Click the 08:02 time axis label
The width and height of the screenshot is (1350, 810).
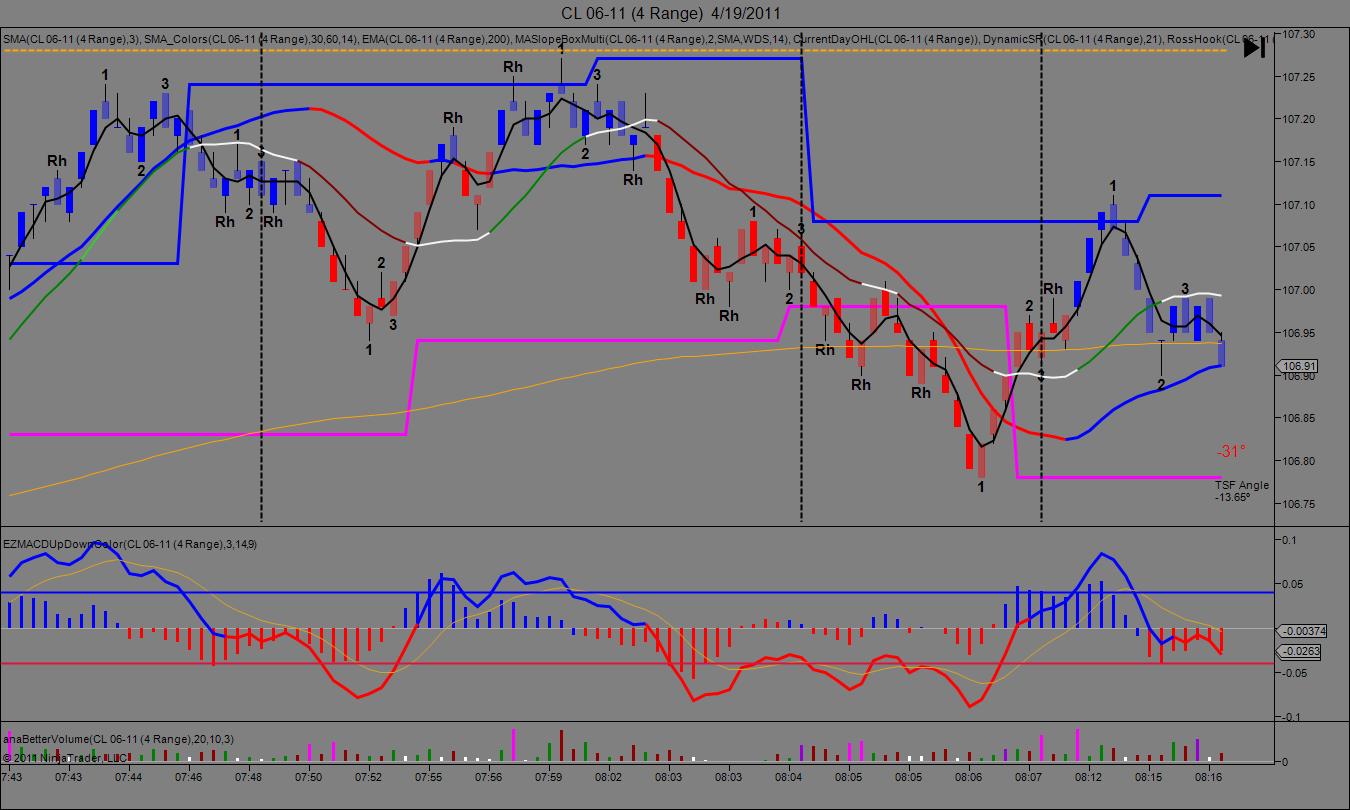[609, 776]
